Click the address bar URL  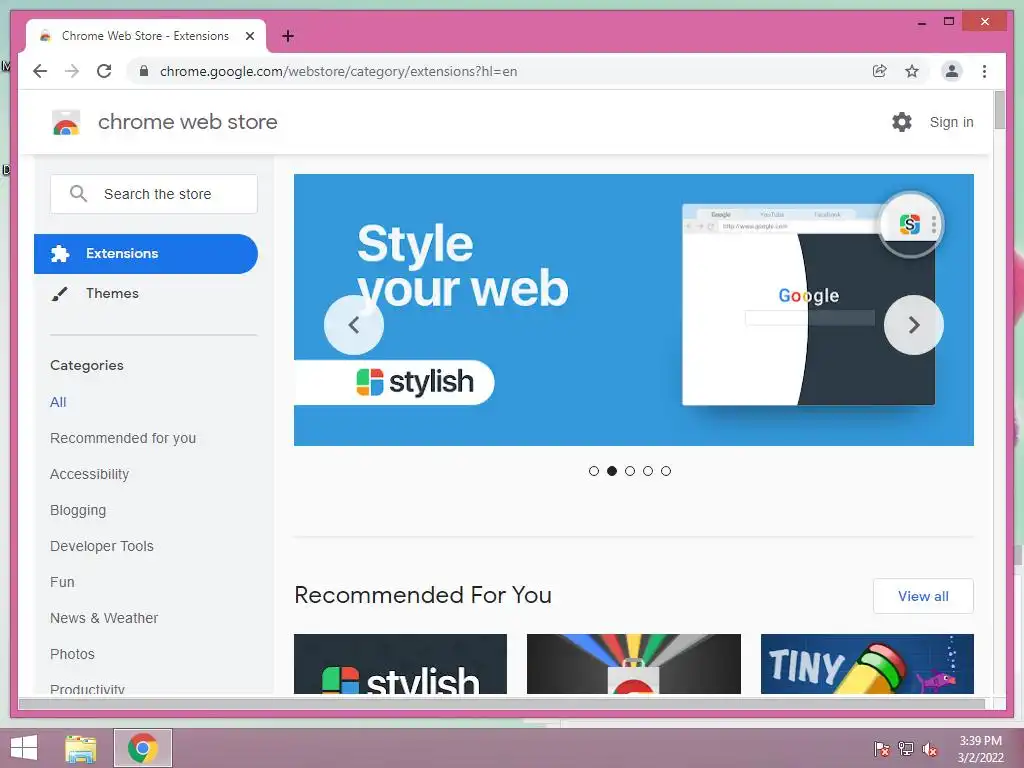point(338,71)
